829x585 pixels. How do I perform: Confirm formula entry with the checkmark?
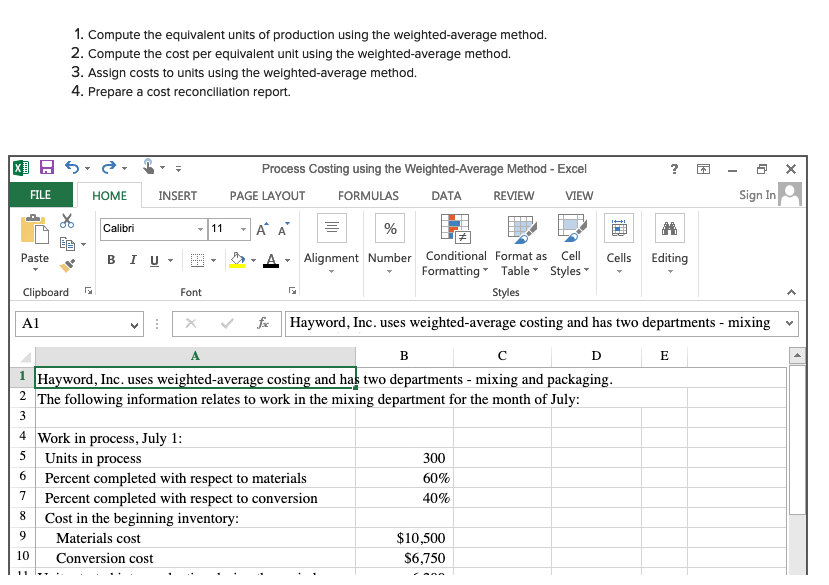(227, 323)
